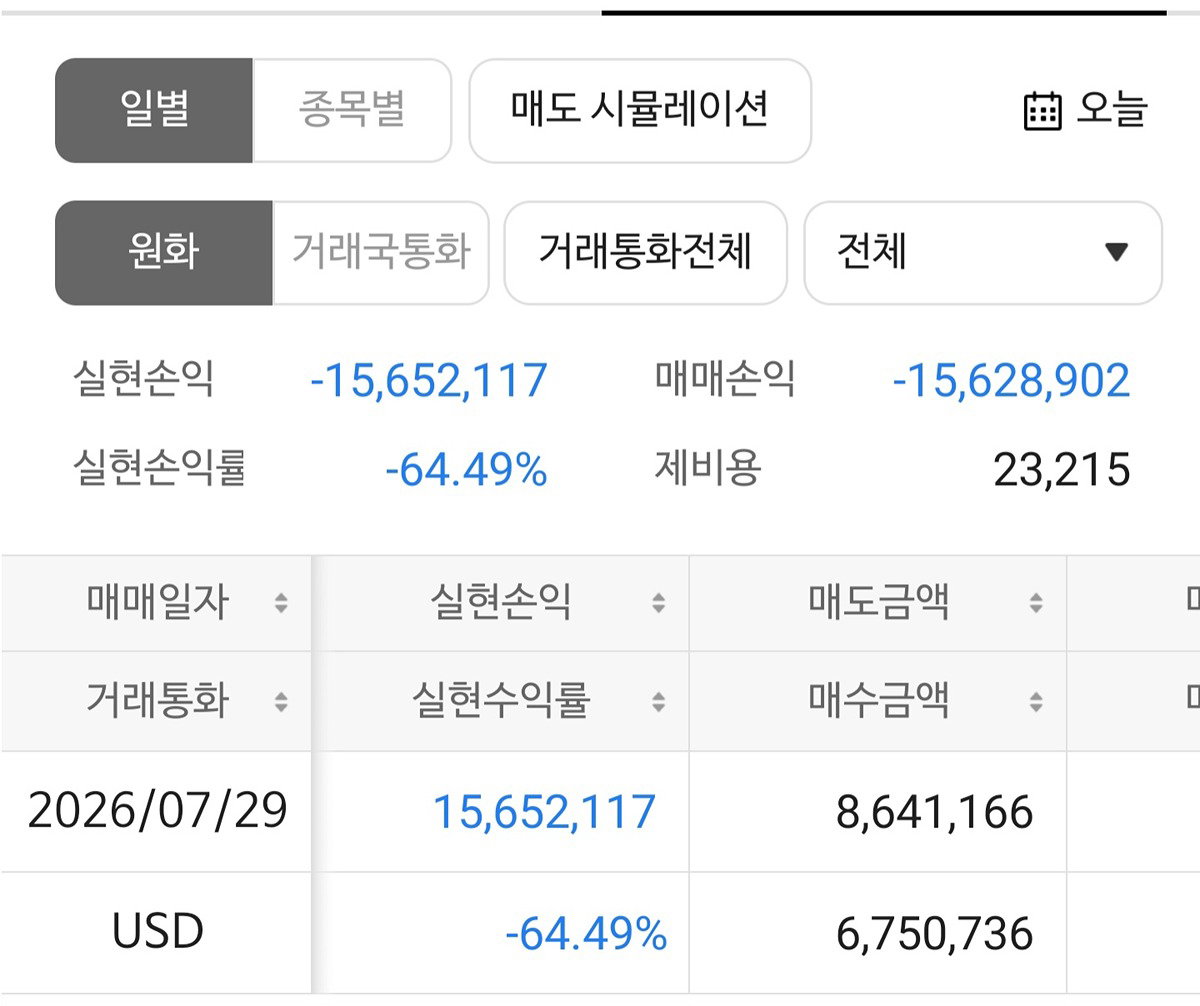Open the calendar icon next to 오늘
Image resolution: width=1200 pixels, height=1006 pixels.
(1043, 111)
